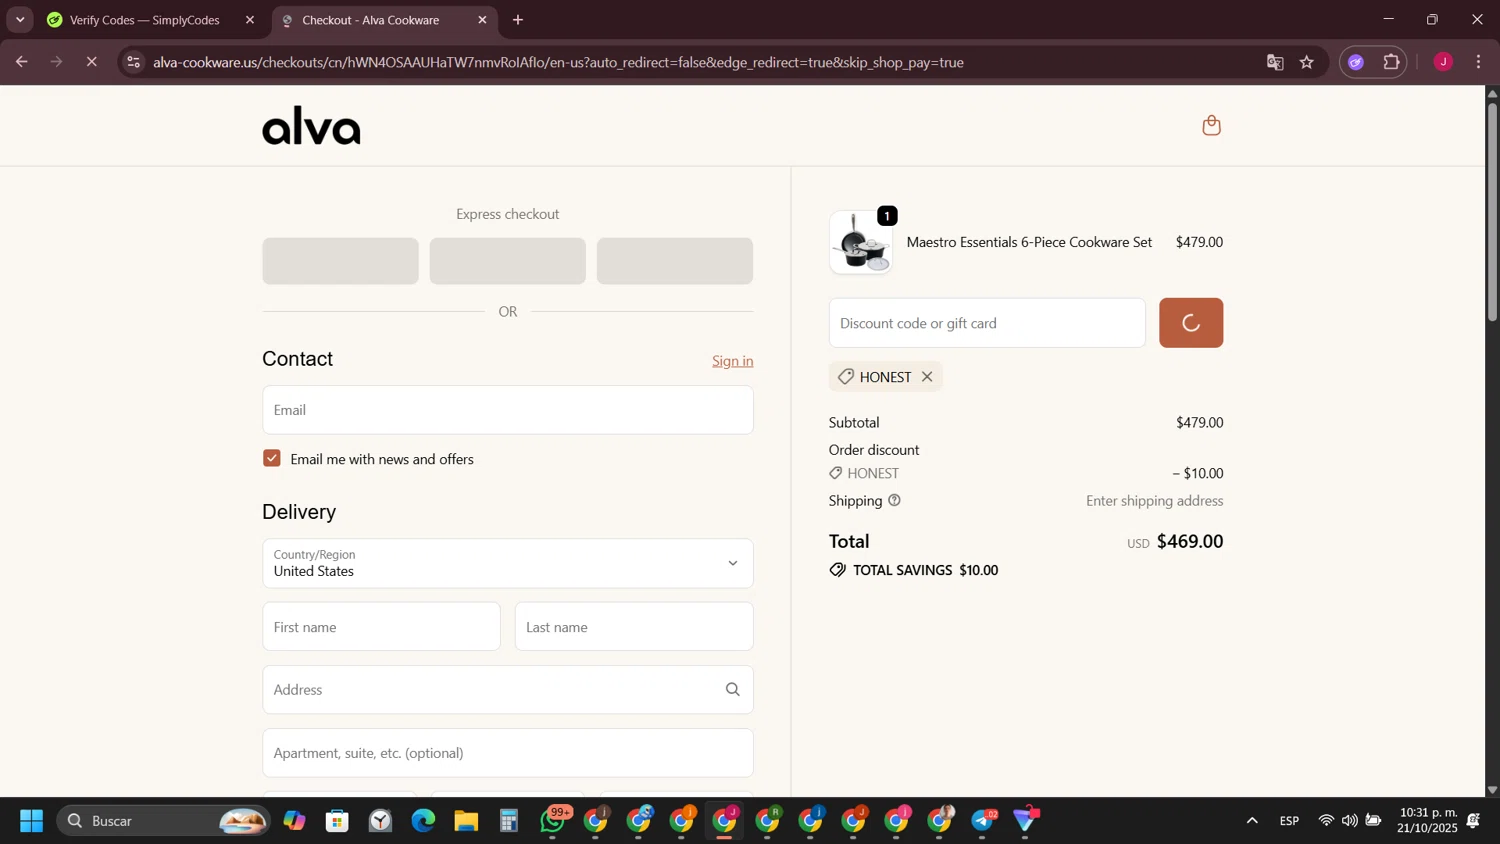This screenshot has width=1500, height=844.
Task: Click the alva logo
Action: pos(311,126)
